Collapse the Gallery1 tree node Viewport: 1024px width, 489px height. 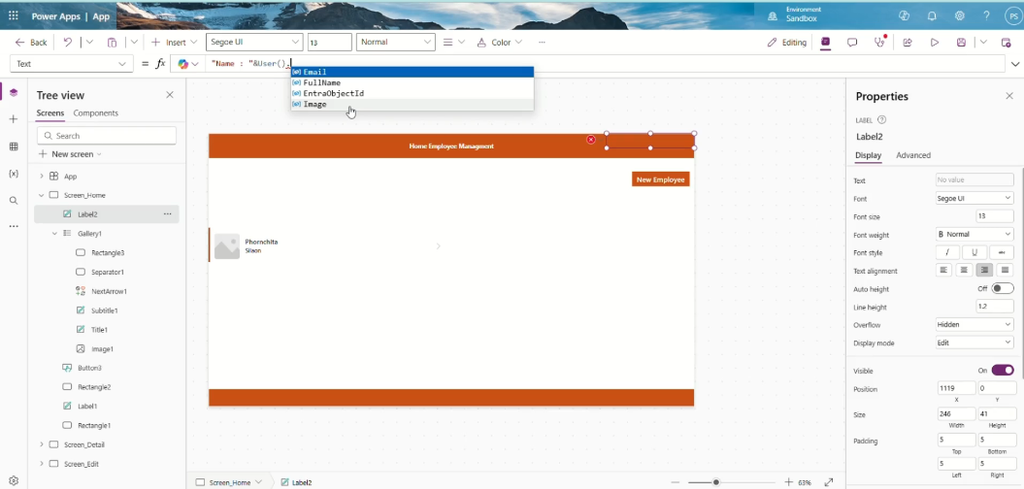(x=55, y=233)
